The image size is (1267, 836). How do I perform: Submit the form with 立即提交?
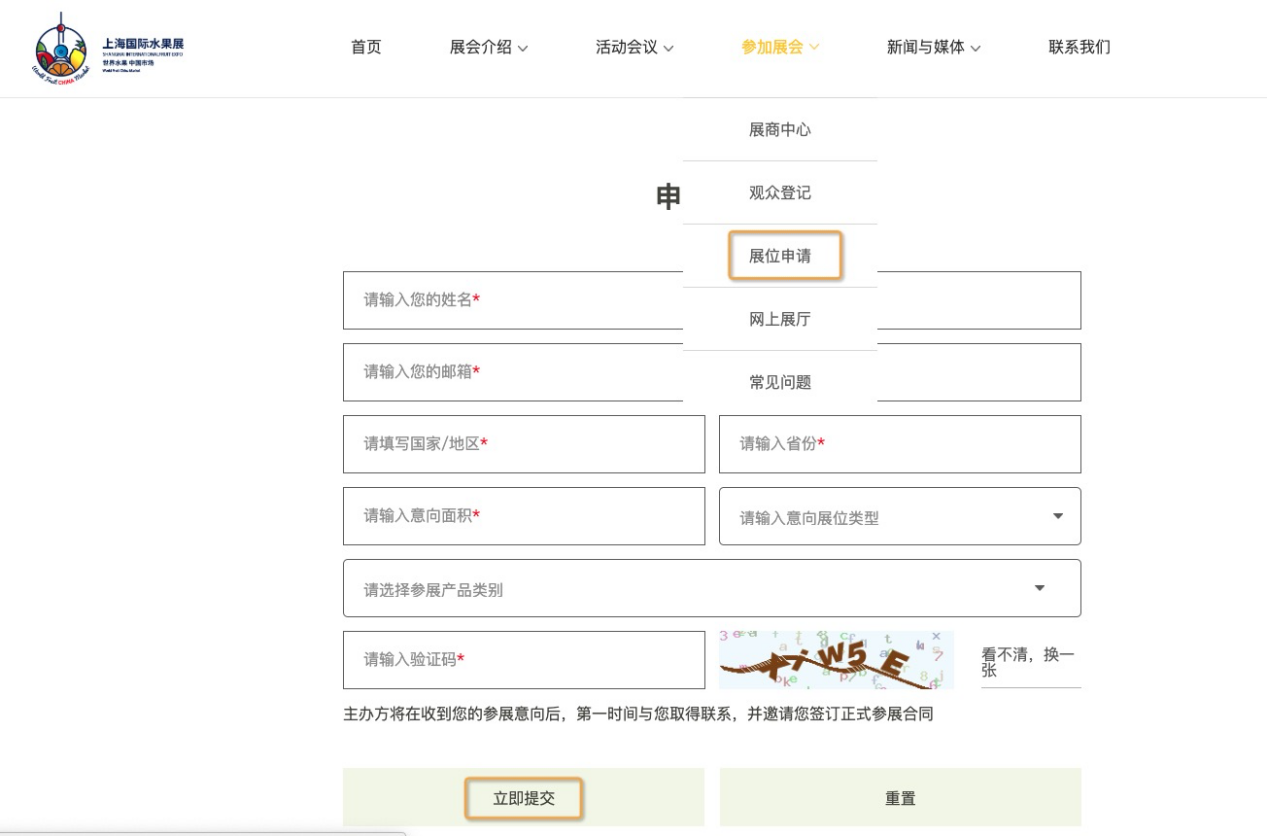pos(523,798)
